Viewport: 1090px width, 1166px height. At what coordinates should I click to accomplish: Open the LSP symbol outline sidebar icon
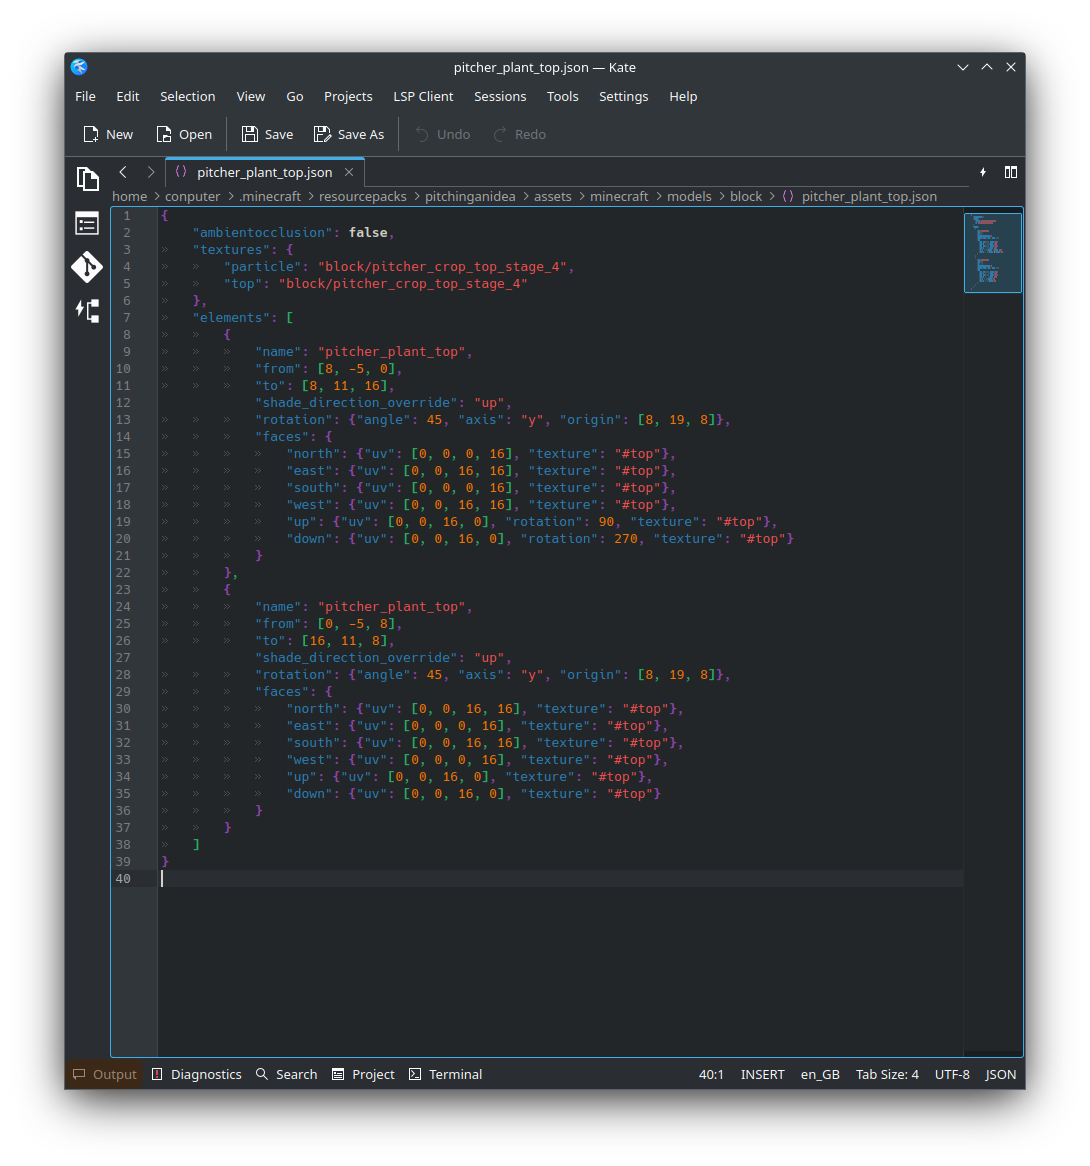pyautogui.click(x=88, y=311)
